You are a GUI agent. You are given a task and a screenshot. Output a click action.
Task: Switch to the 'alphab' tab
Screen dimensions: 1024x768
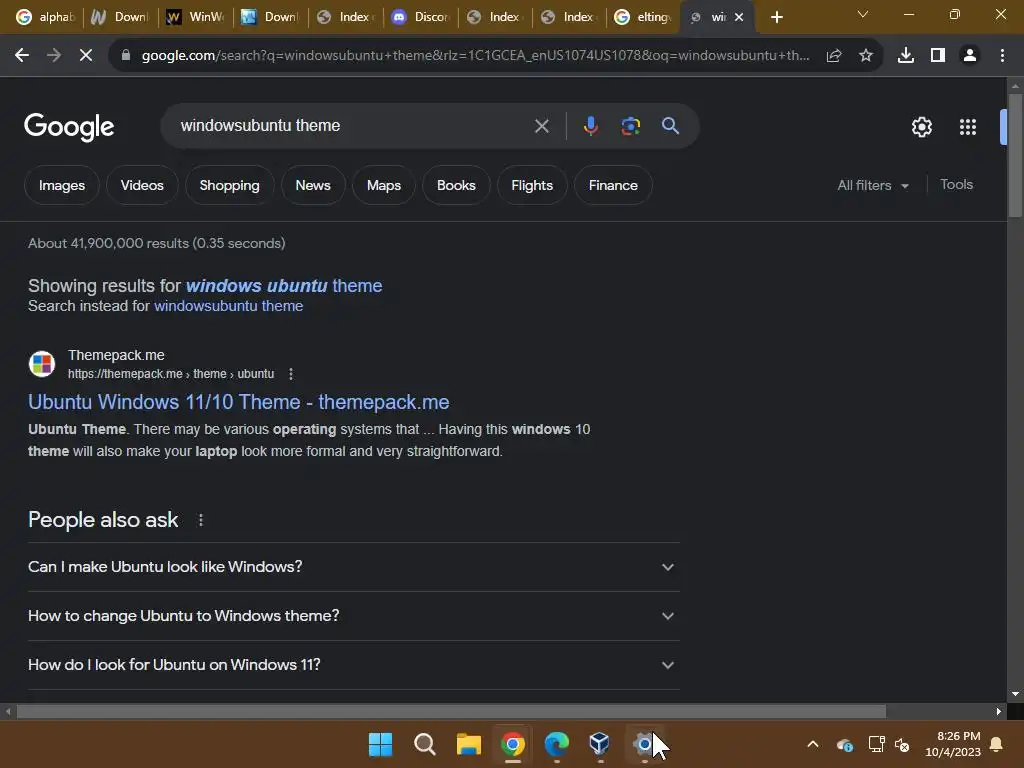45,17
